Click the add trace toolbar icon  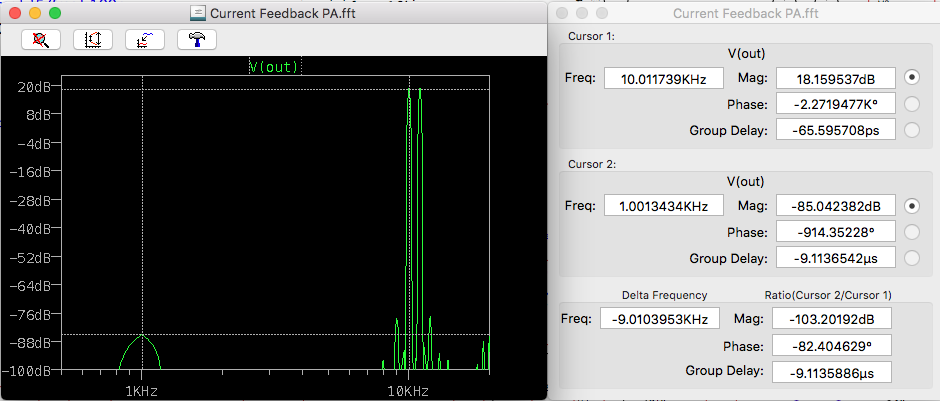[x=145, y=40]
